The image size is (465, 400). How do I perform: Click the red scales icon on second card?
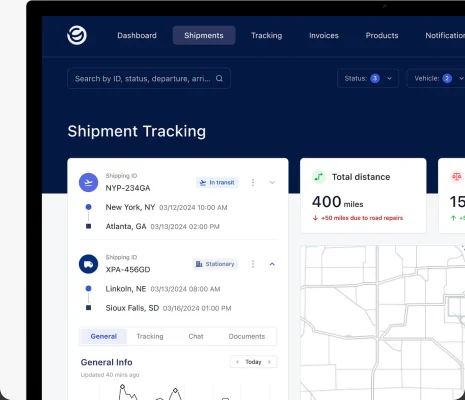(x=456, y=177)
